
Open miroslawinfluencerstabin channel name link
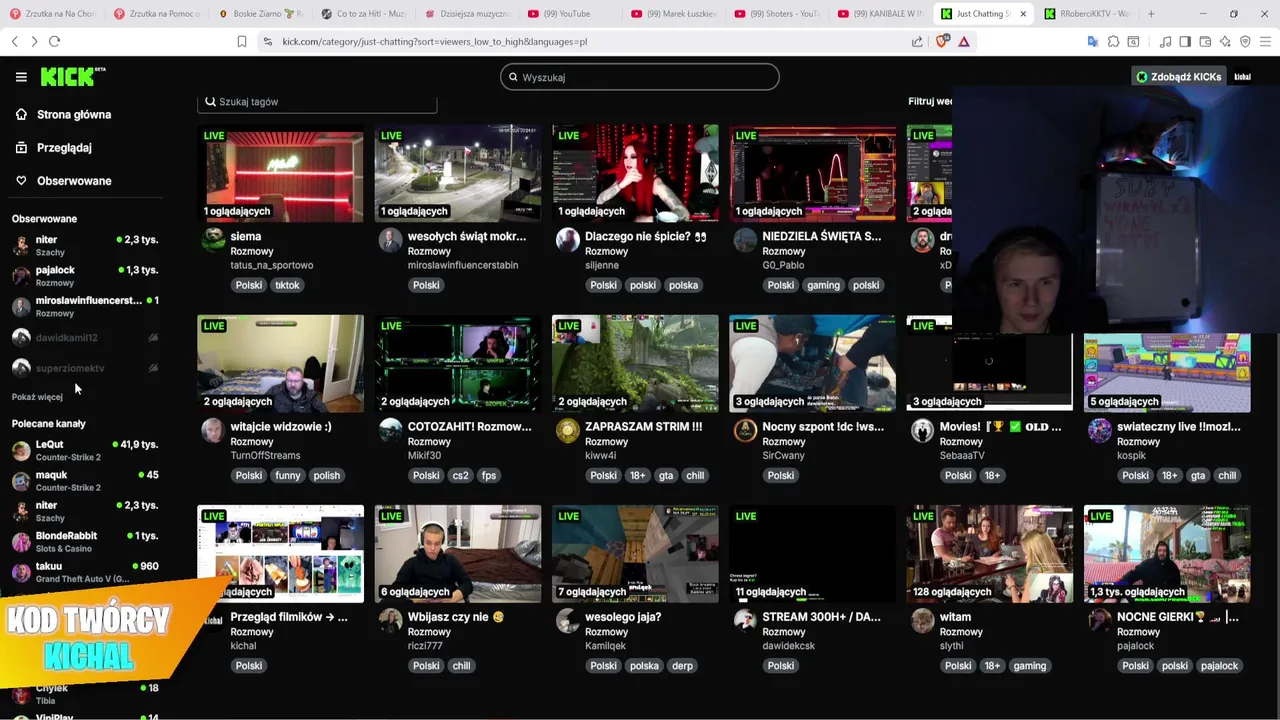[463, 265]
